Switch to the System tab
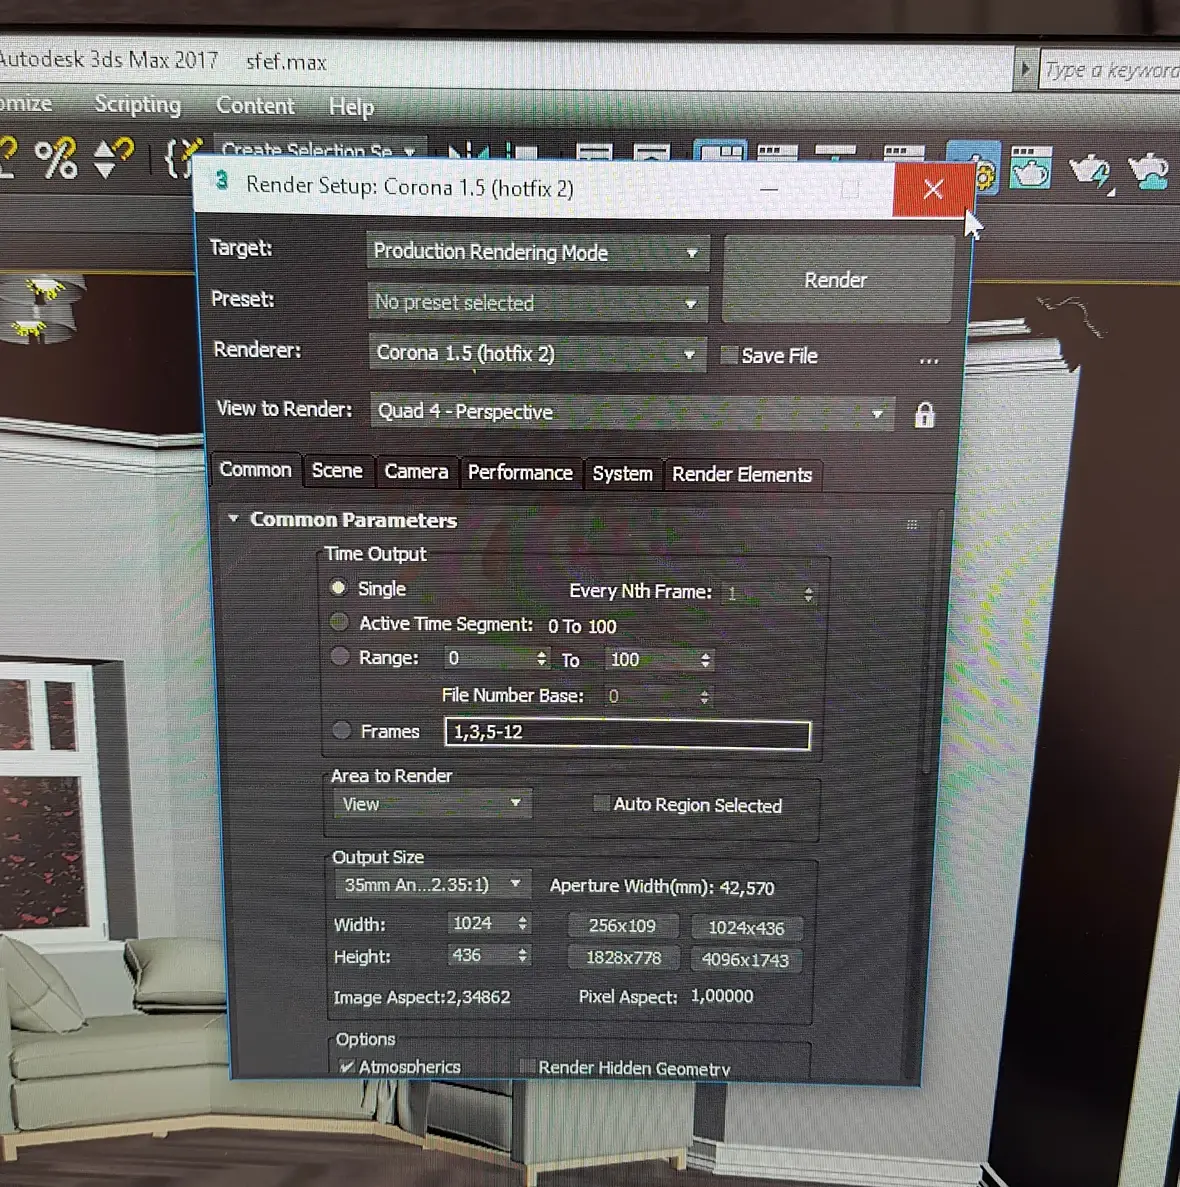Screen dimensions: 1180x1187 622,474
